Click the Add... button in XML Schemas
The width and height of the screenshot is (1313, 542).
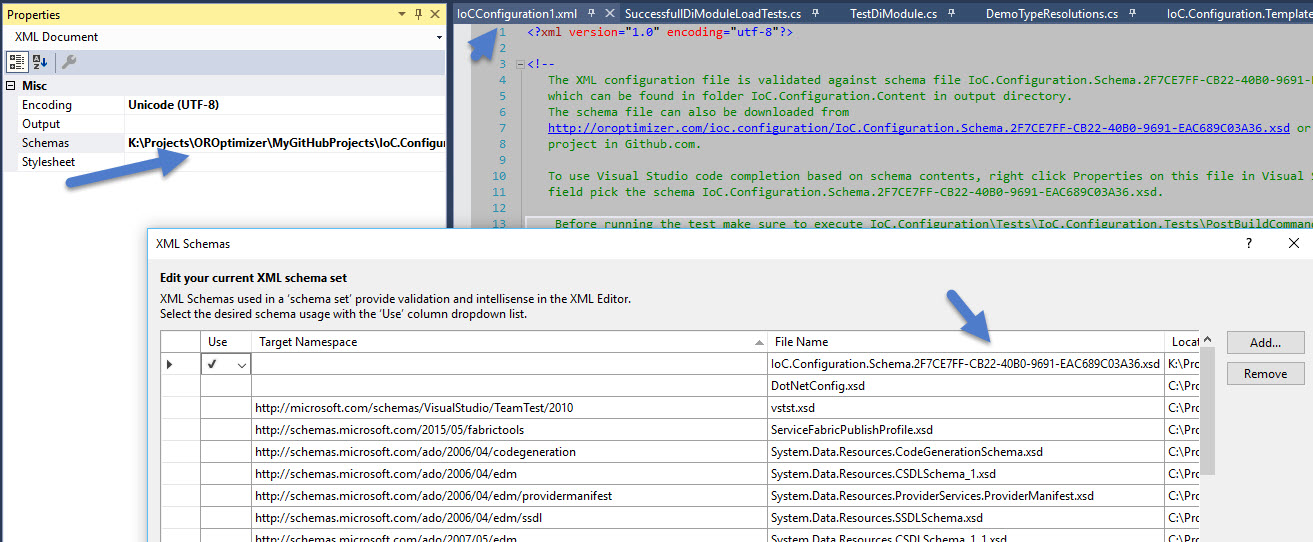tap(1265, 342)
